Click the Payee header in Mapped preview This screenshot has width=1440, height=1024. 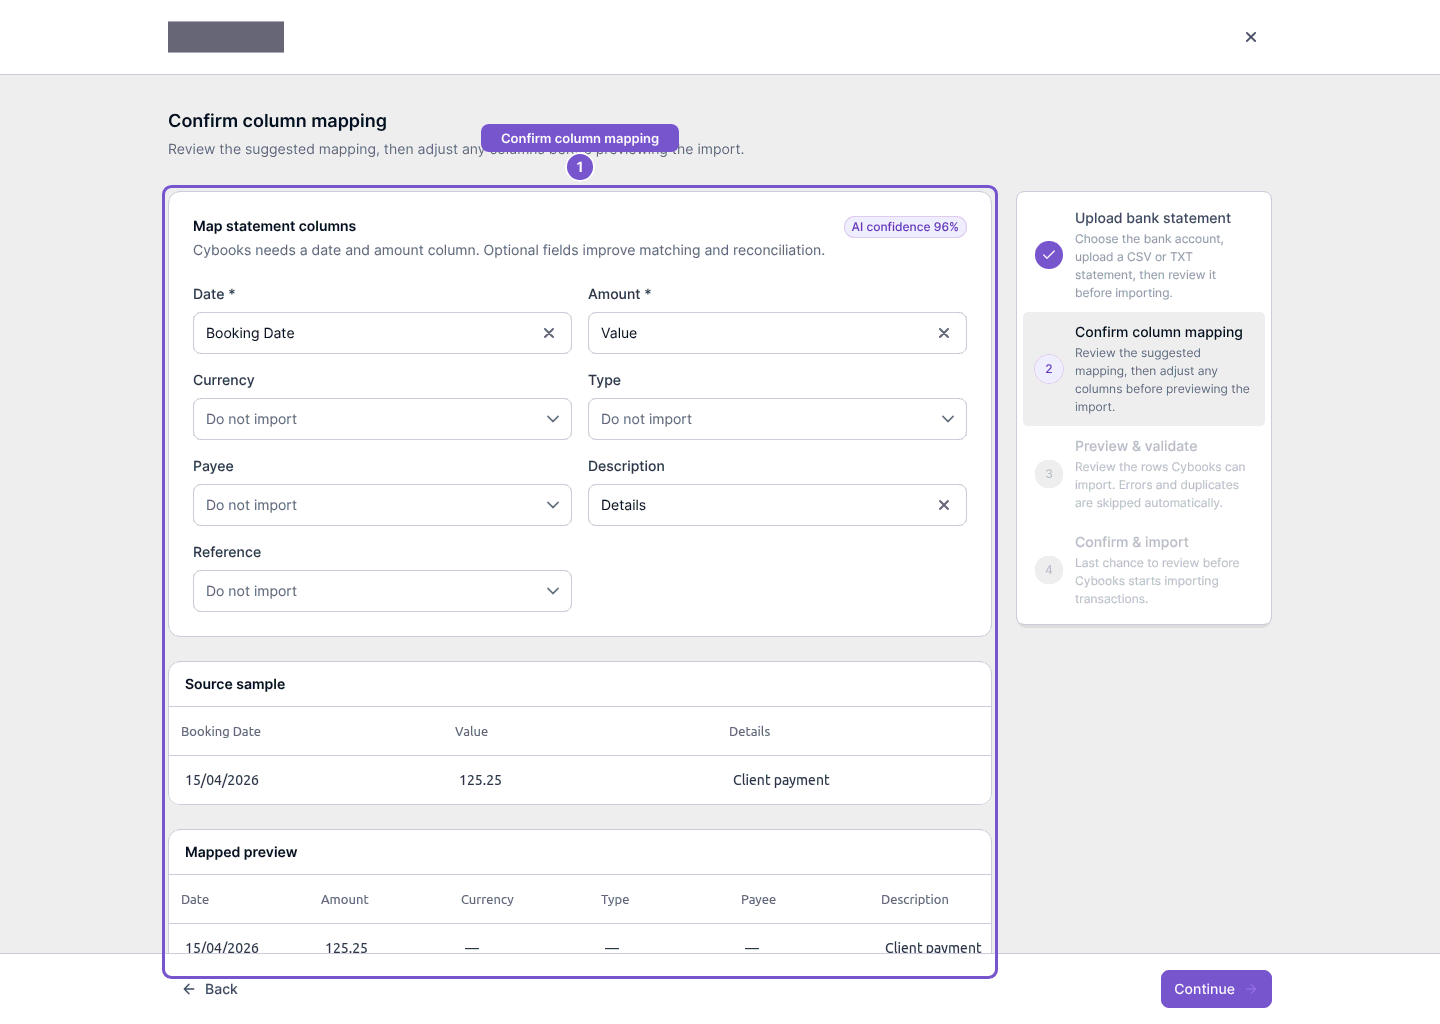tap(758, 900)
